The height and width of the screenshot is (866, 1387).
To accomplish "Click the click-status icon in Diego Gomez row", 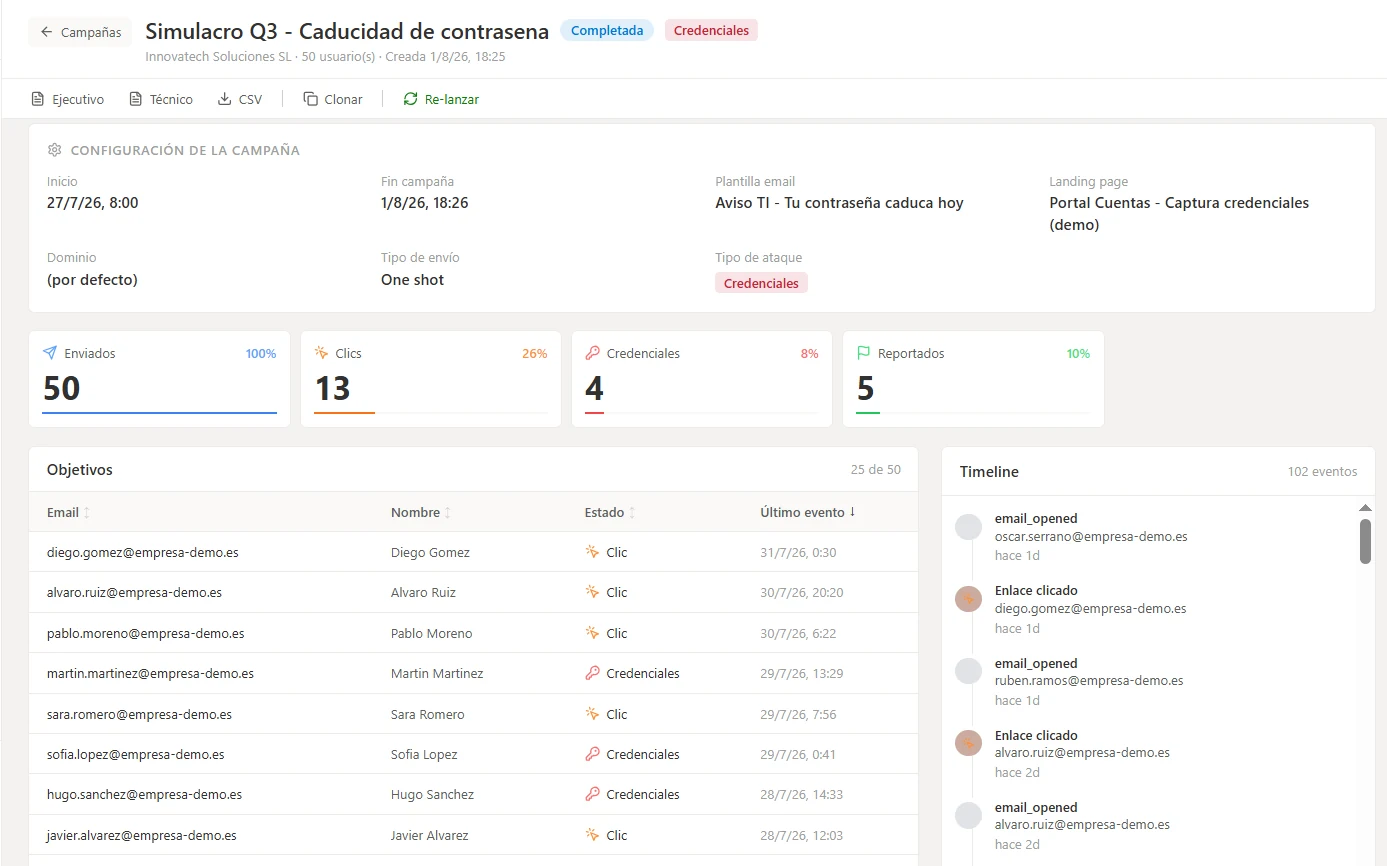I will (592, 552).
